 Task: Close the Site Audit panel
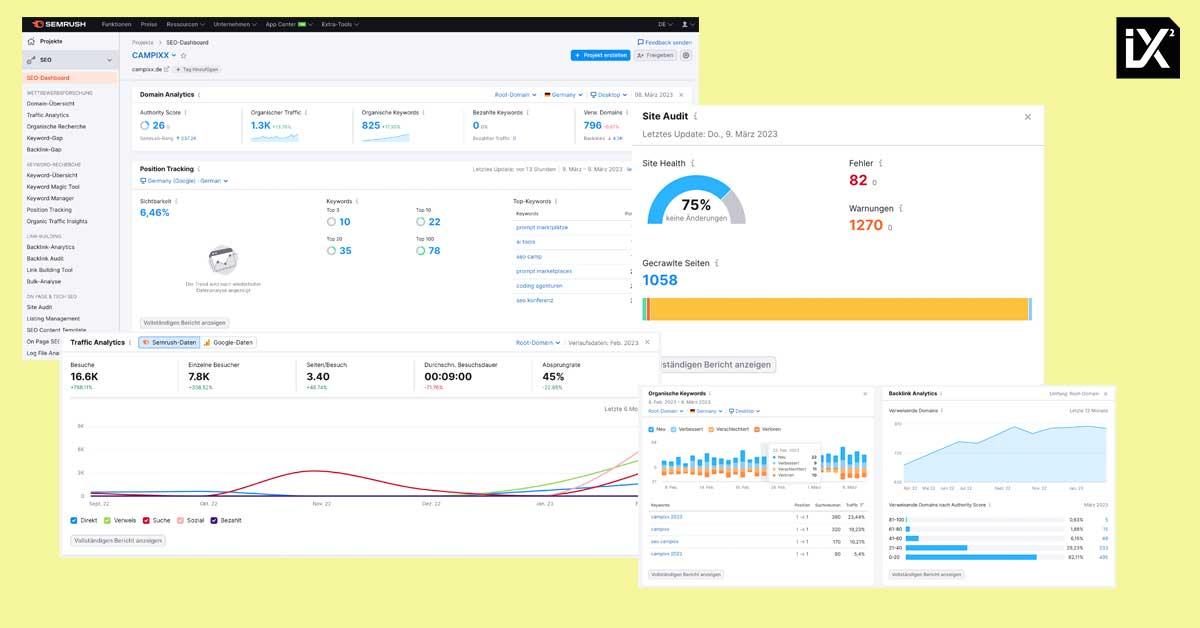pyautogui.click(x=1027, y=117)
